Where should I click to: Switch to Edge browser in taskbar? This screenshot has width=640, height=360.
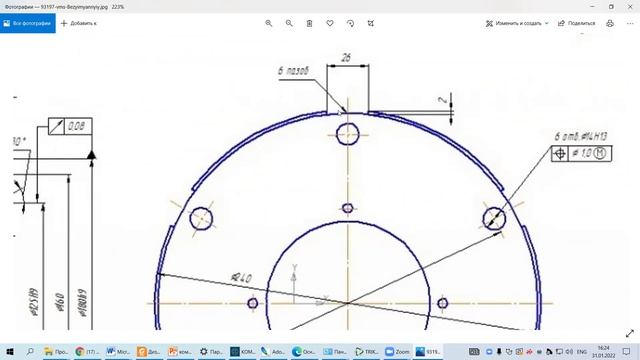[x=304, y=351]
